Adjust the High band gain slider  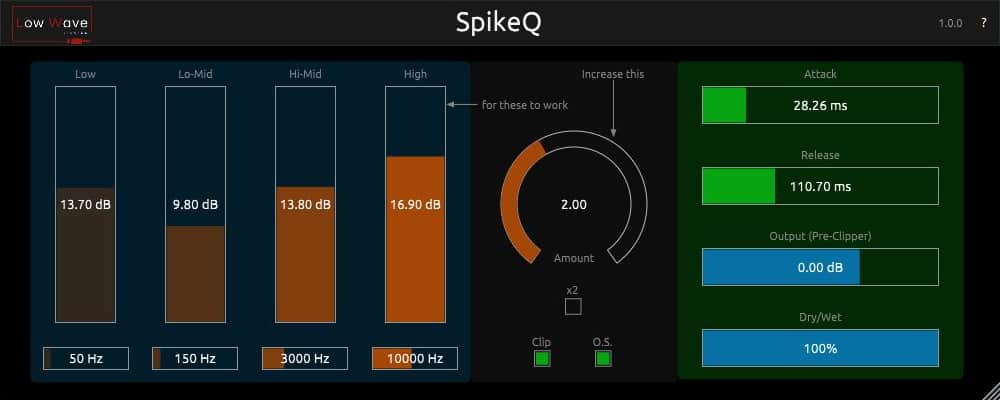415,204
